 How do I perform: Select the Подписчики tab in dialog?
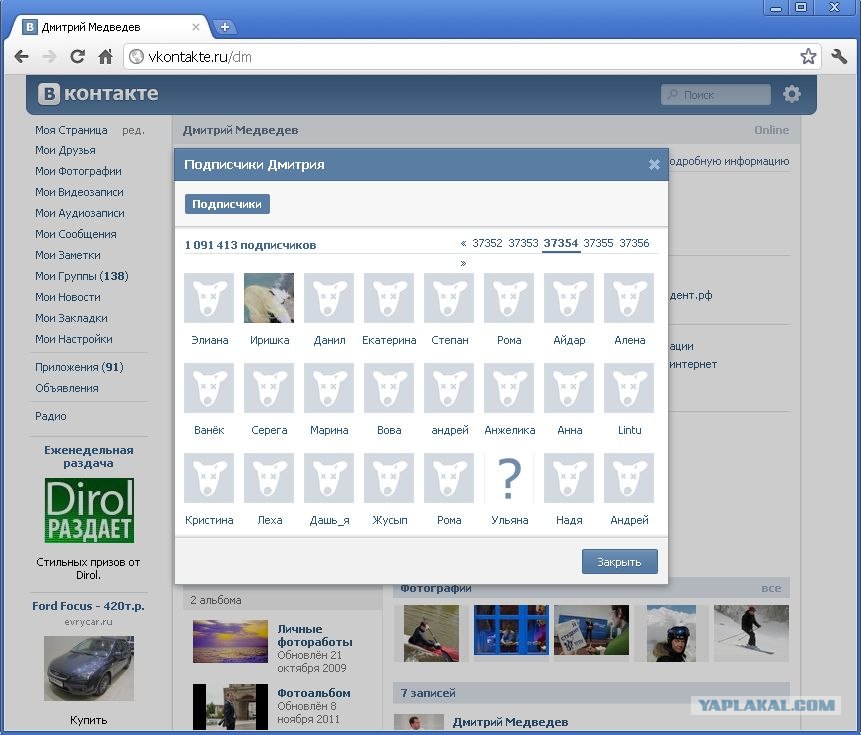point(227,204)
